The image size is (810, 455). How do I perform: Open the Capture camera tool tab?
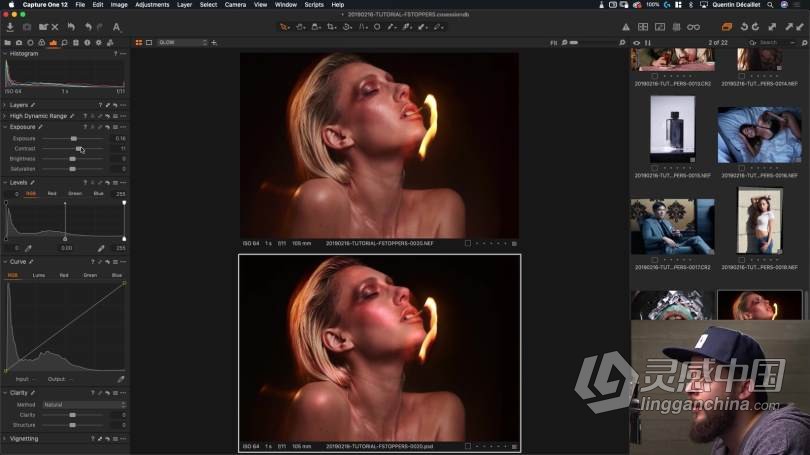[19, 43]
